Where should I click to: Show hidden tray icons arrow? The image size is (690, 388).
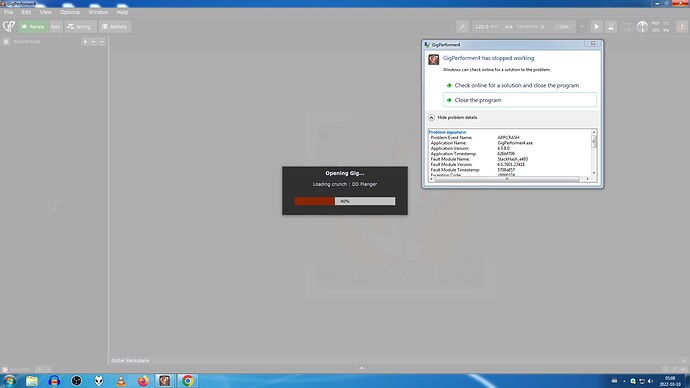click(x=624, y=381)
